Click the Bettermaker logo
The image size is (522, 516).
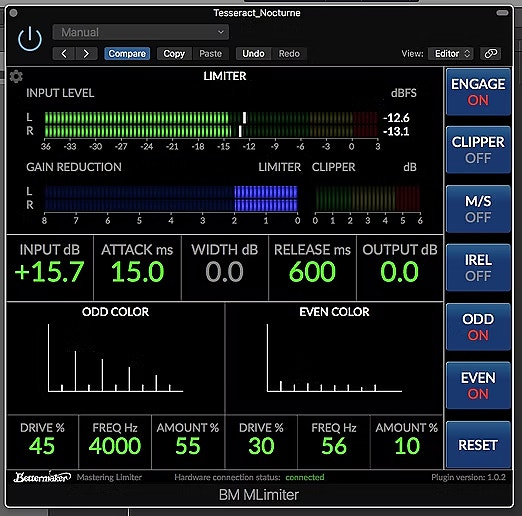42,477
